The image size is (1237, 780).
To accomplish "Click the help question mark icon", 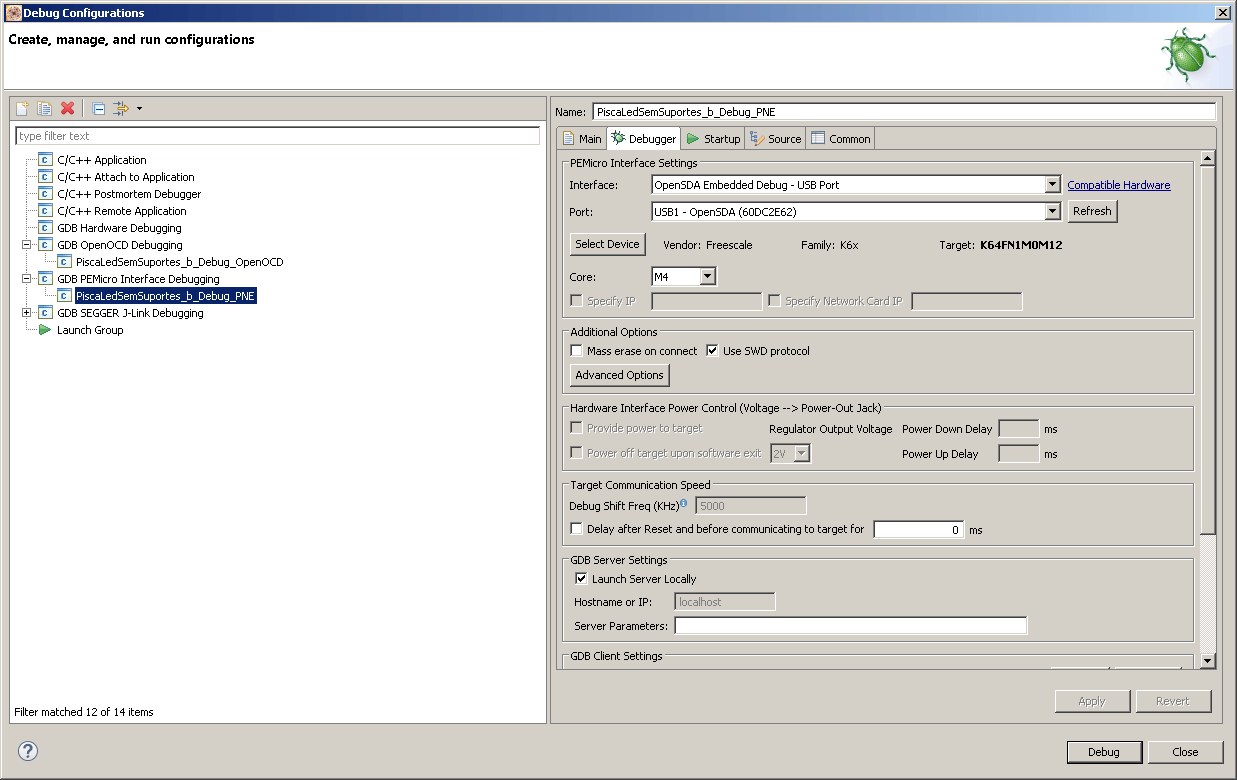I will coord(27,751).
